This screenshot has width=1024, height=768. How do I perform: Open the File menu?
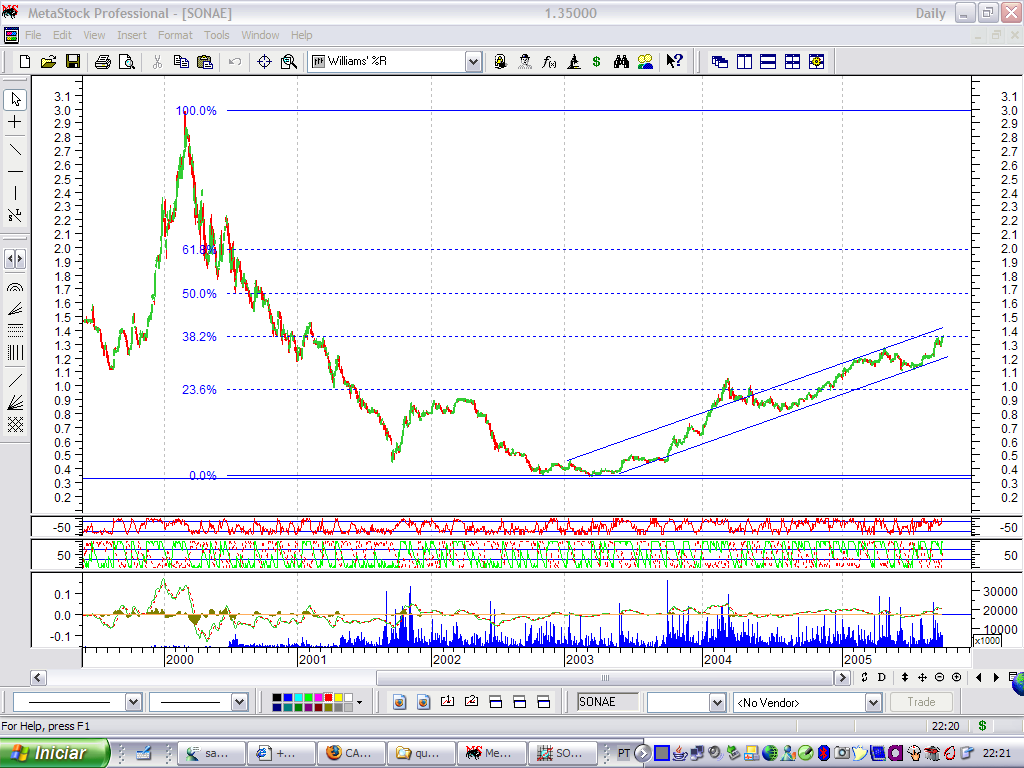(x=33, y=35)
